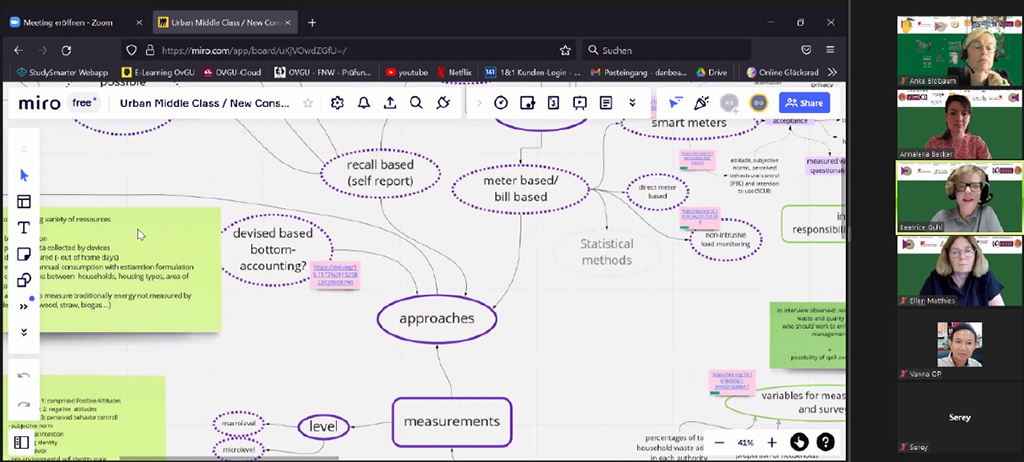Expand the collaboration toolbar chevron

[479, 103]
